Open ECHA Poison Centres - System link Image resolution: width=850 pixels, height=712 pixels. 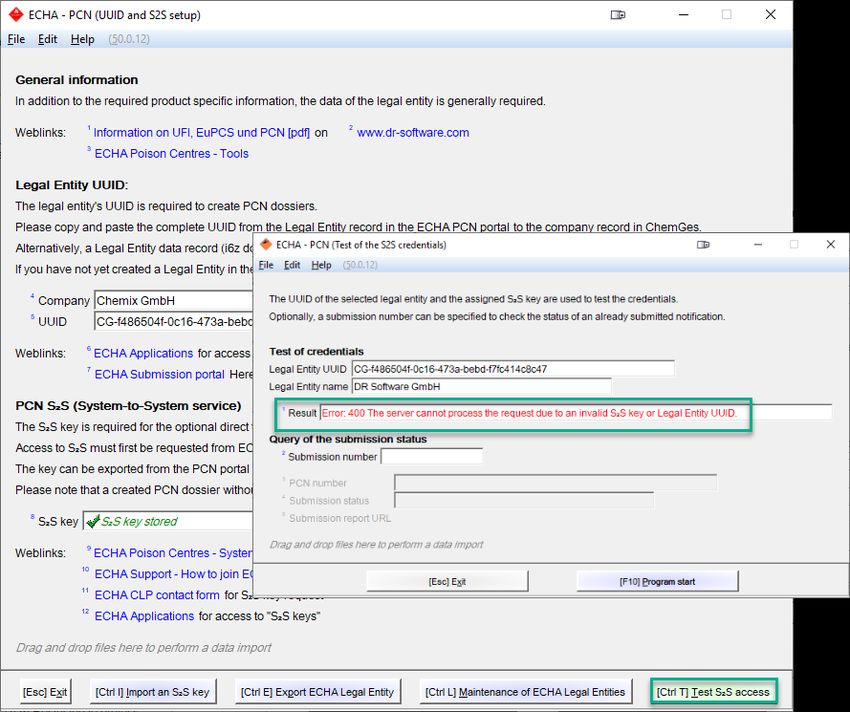click(x=173, y=553)
